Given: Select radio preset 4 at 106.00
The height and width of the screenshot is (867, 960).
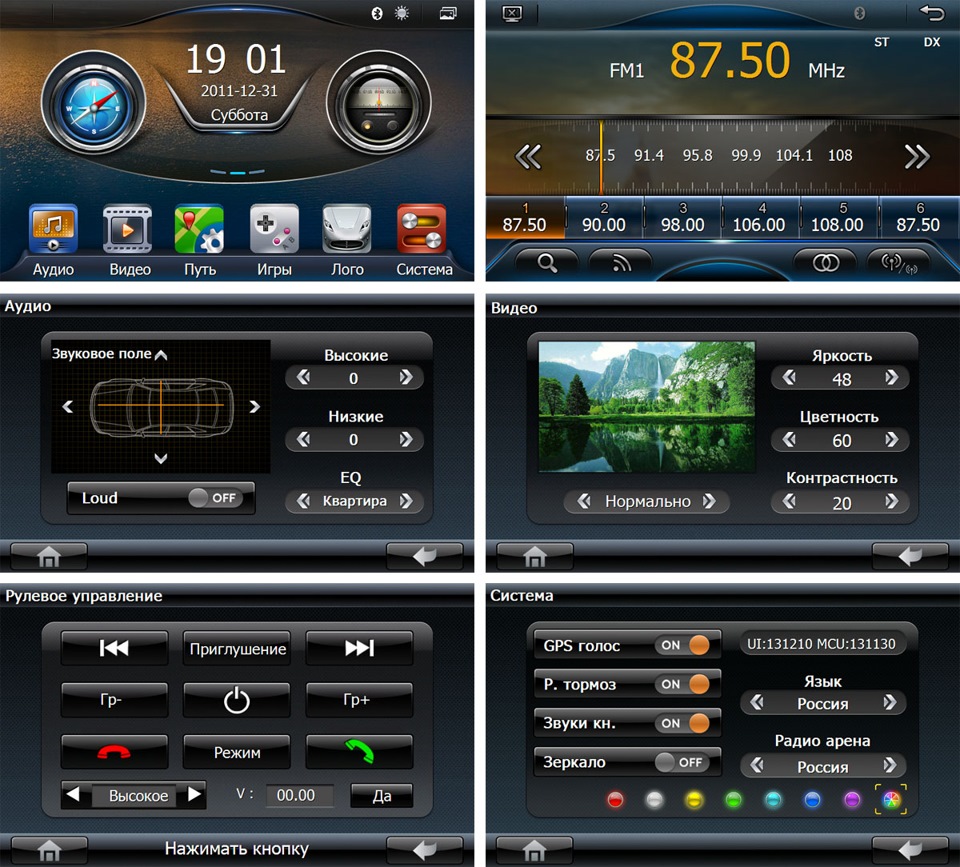Looking at the screenshot, I should click(x=759, y=218).
